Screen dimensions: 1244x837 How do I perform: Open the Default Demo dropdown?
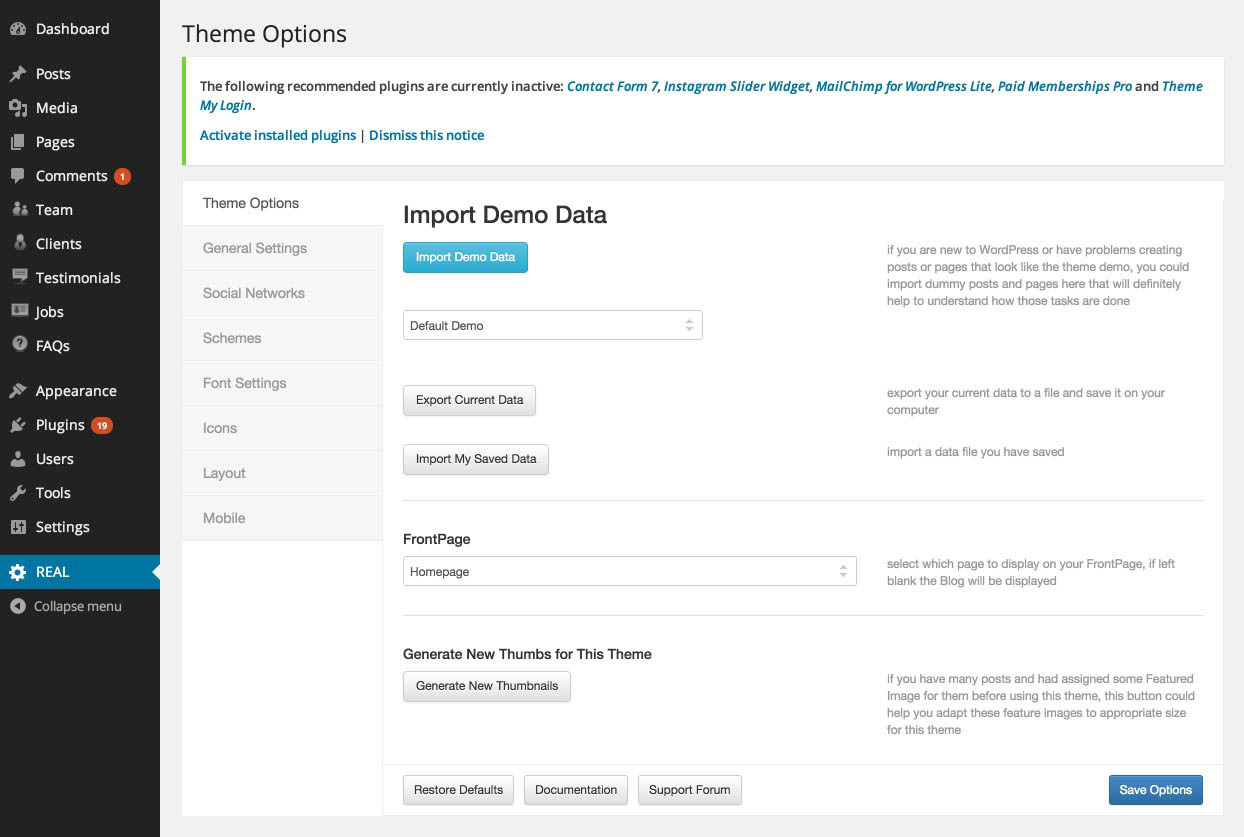[x=552, y=325]
